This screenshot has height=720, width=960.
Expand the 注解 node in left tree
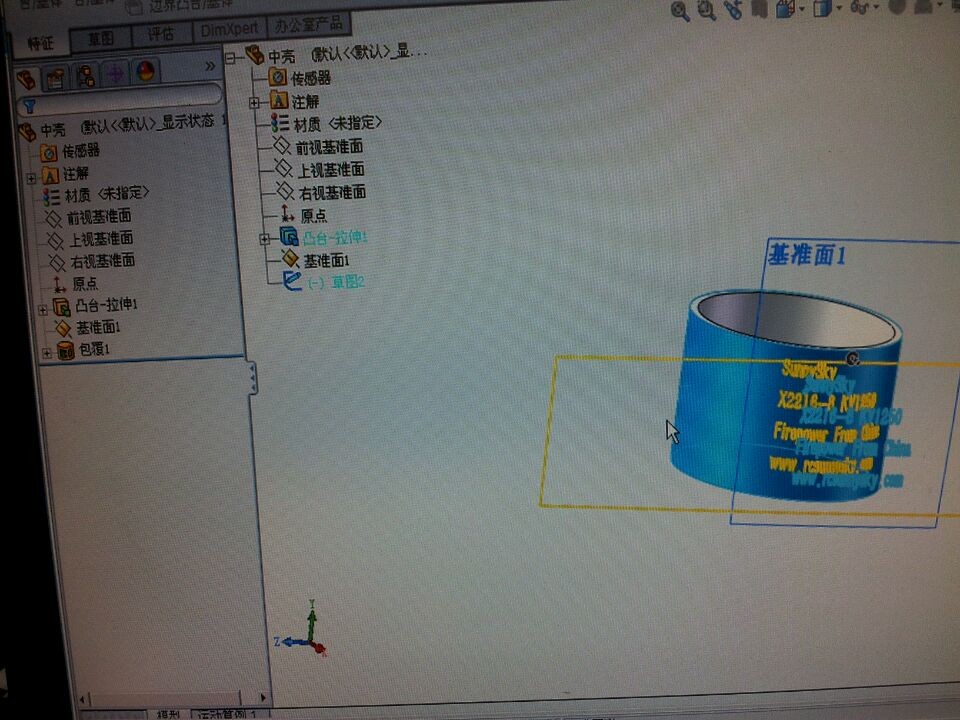tap(31, 178)
